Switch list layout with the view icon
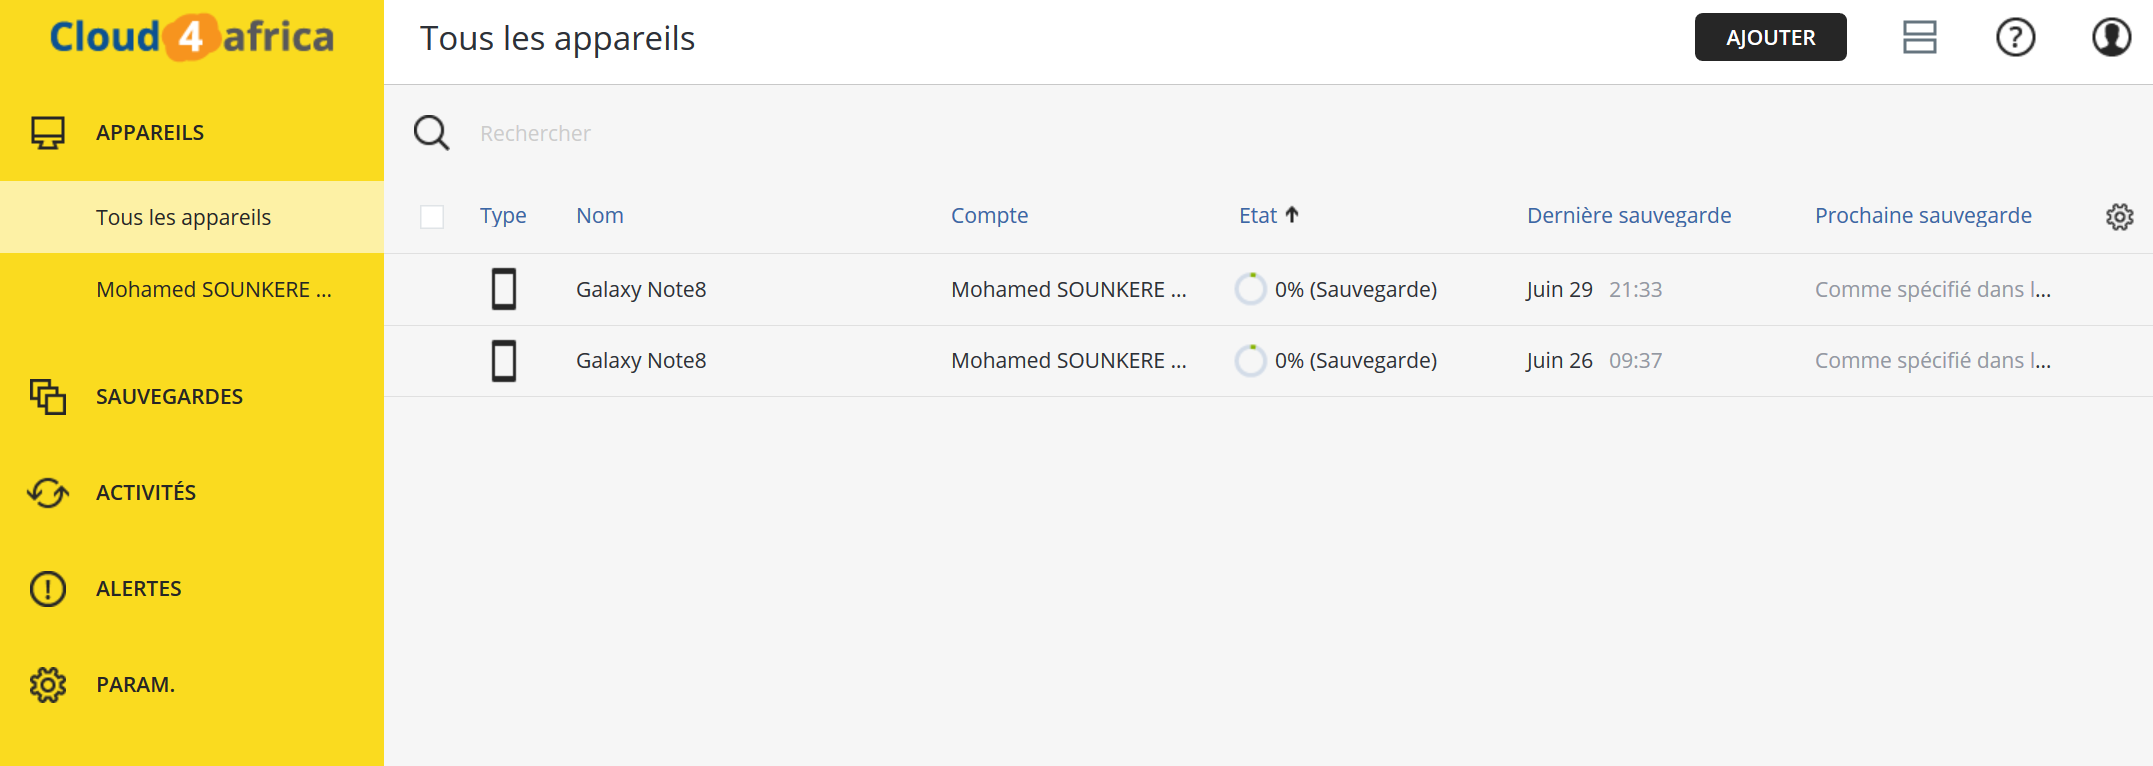 click(x=1919, y=38)
